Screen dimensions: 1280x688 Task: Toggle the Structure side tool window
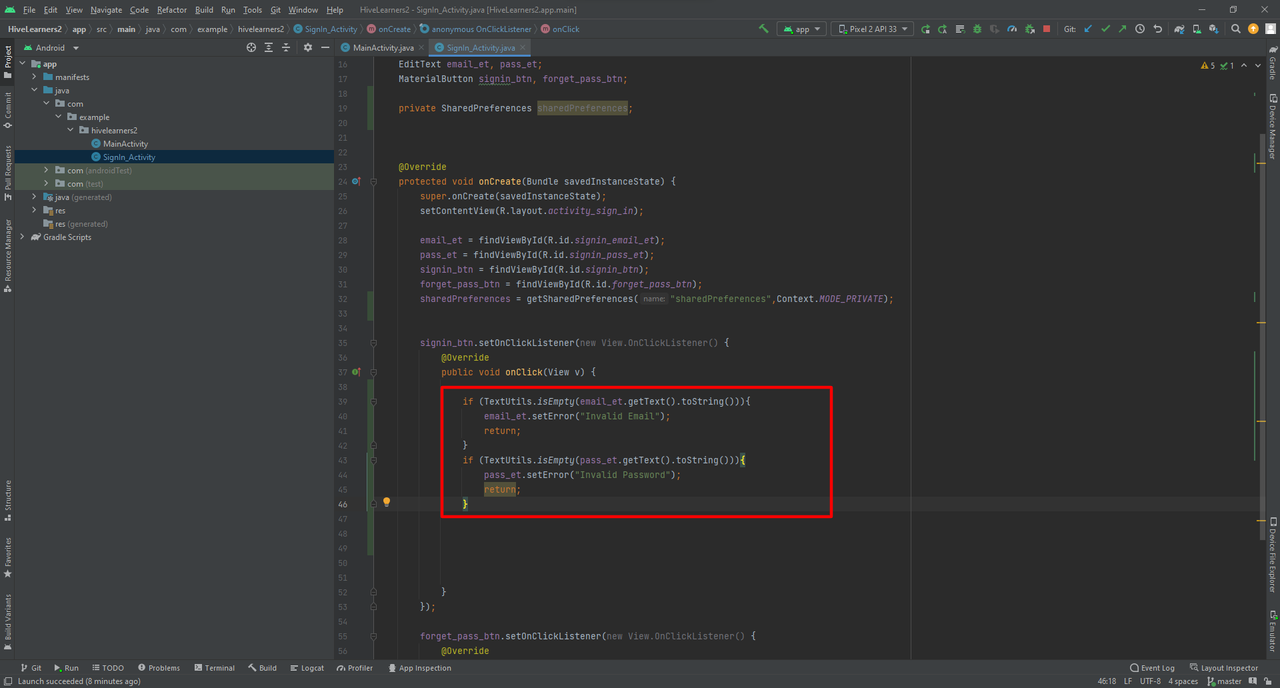click(x=8, y=501)
